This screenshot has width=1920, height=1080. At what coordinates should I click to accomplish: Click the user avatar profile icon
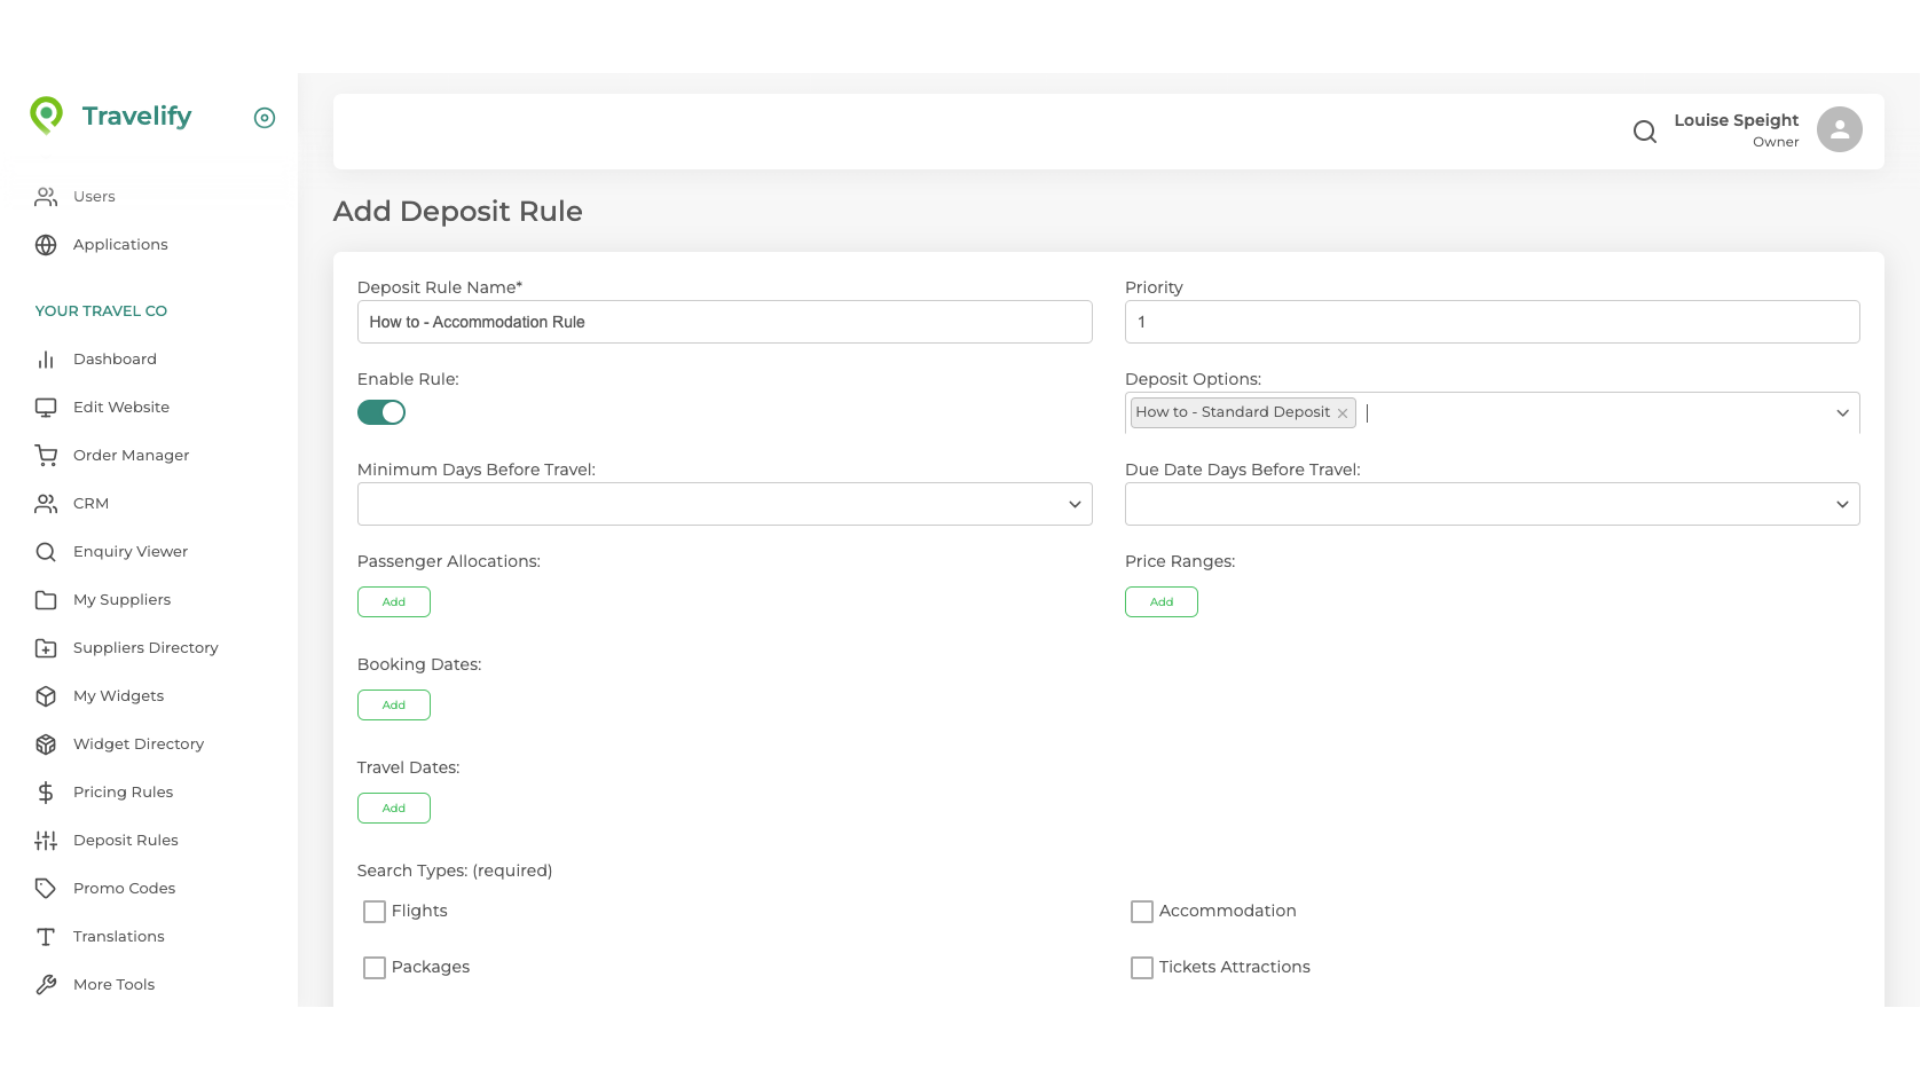1838,130
